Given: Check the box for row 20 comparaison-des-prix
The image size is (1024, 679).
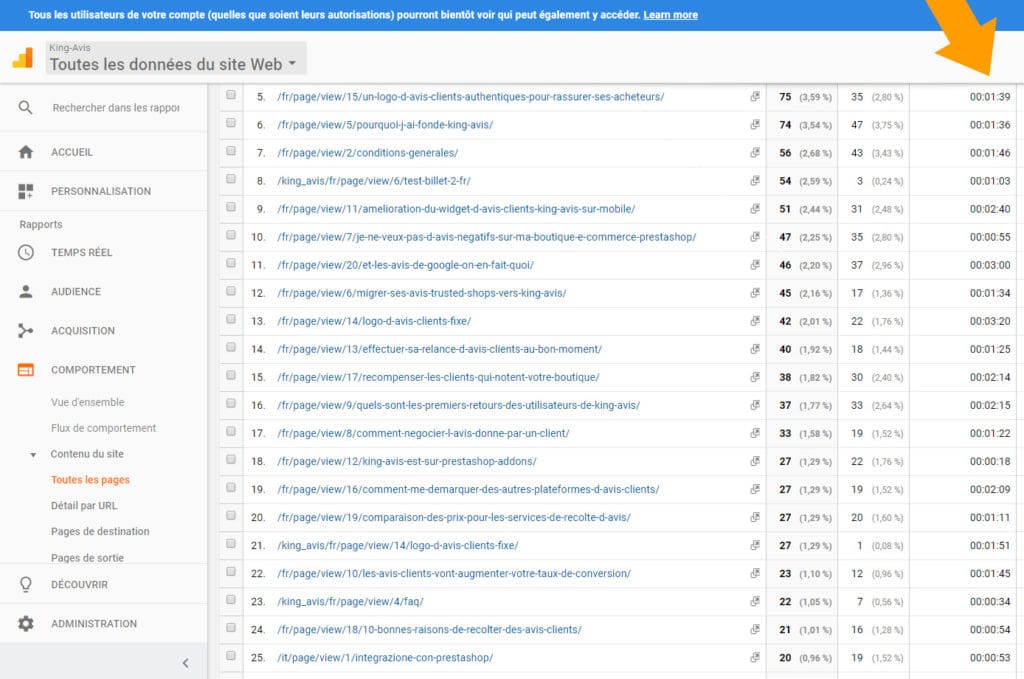Looking at the screenshot, I should [231, 516].
